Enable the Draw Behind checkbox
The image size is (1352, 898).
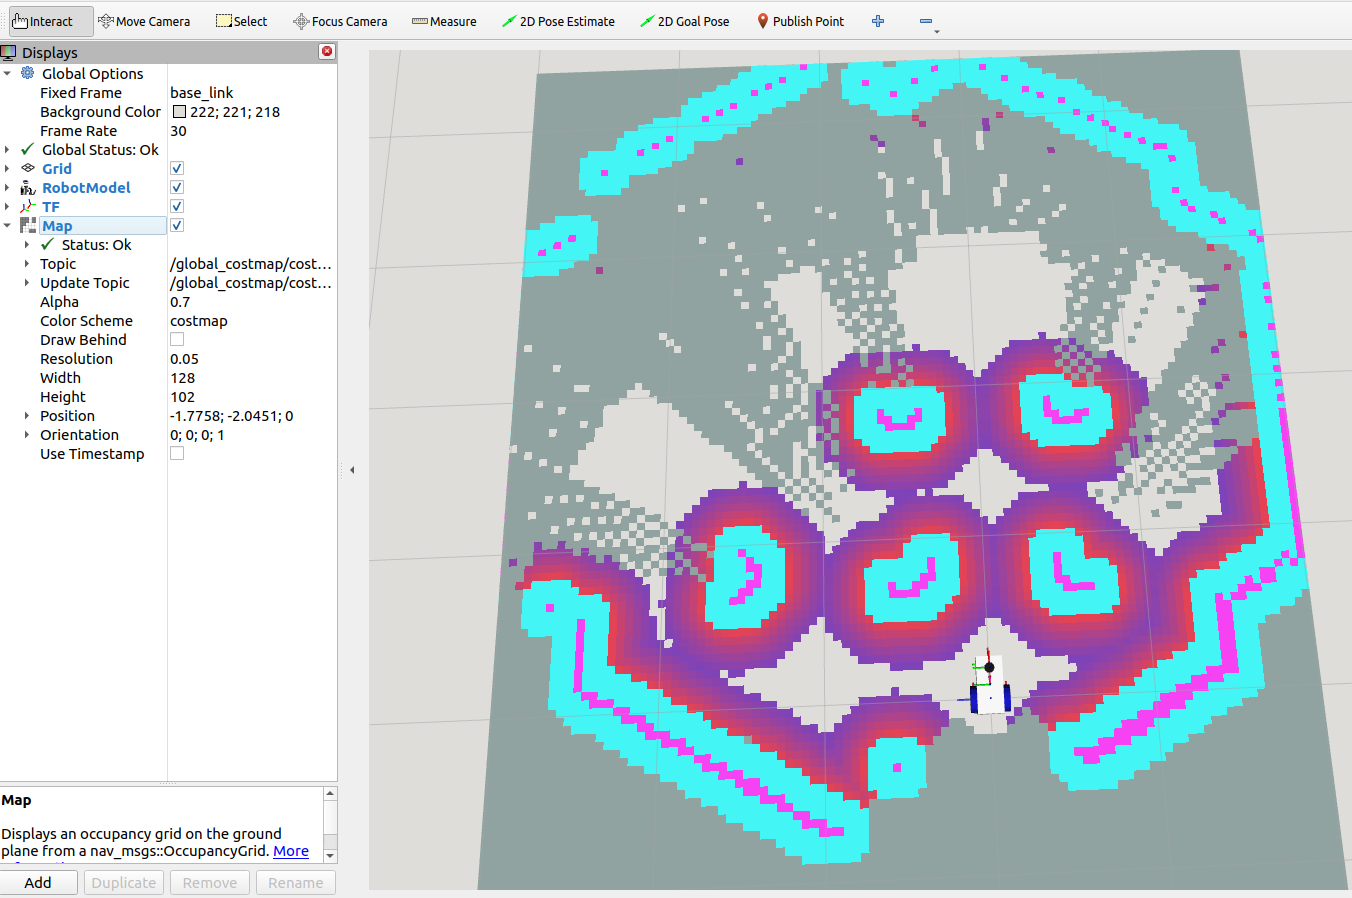point(177,339)
